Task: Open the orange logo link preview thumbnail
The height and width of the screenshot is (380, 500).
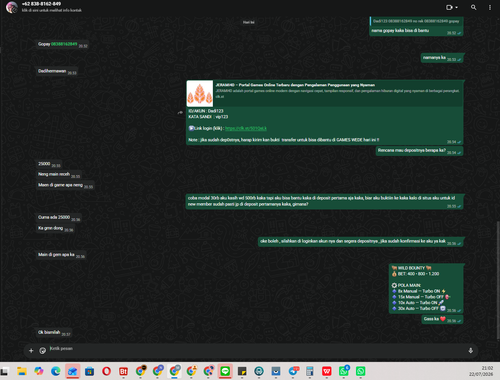Action: coord(200,93)
